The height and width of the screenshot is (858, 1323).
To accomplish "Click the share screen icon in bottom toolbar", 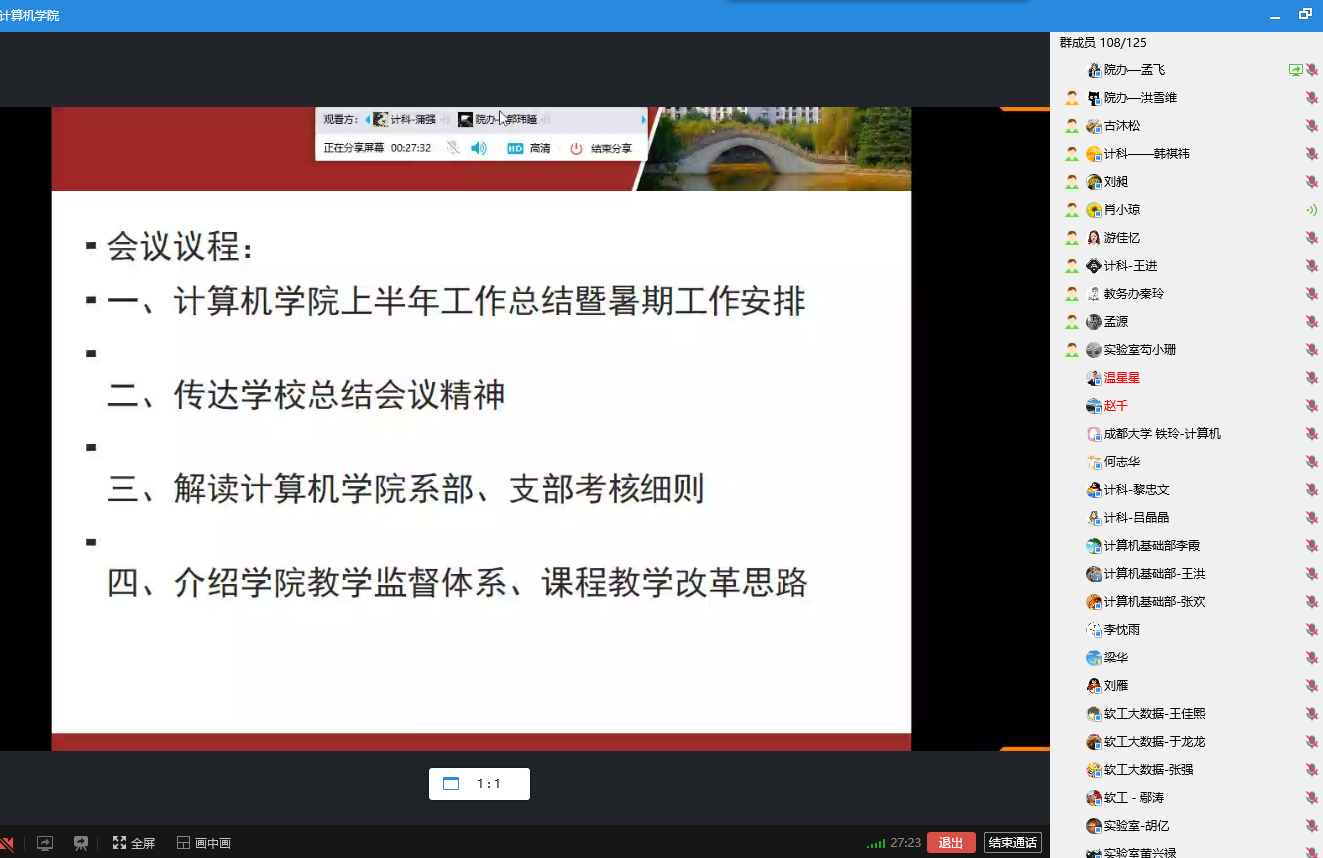I will click(45, 843).
